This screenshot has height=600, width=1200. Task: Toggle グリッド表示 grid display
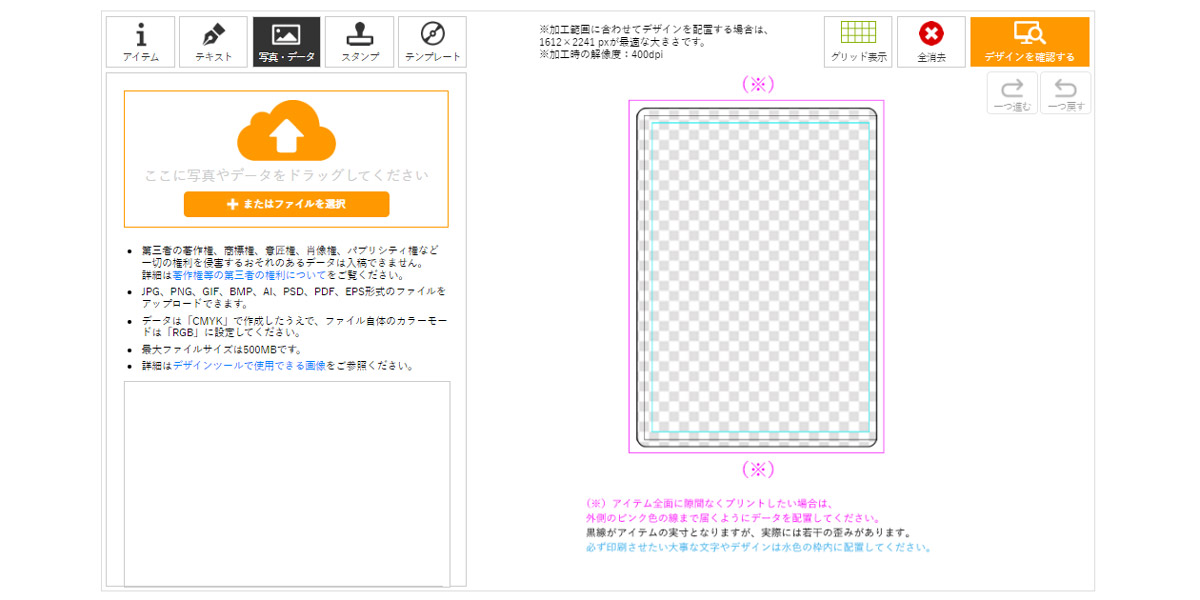click(858, 42)
